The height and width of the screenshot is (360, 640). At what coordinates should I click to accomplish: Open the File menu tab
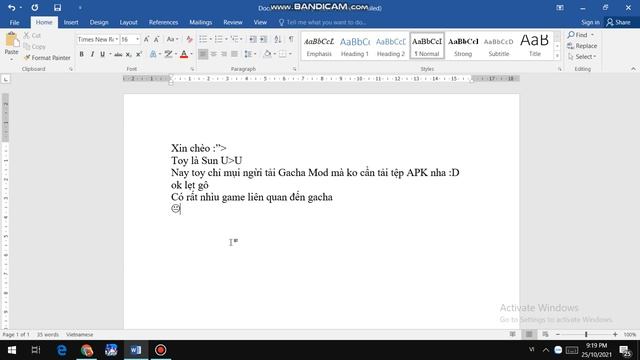(14, 22)
